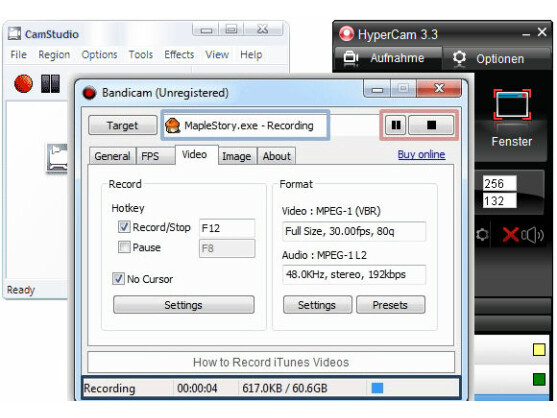Stop the Bandicam recording
The height and width of the screenshot is (418, 557).
pyautogui.click(x=431, y=125)
